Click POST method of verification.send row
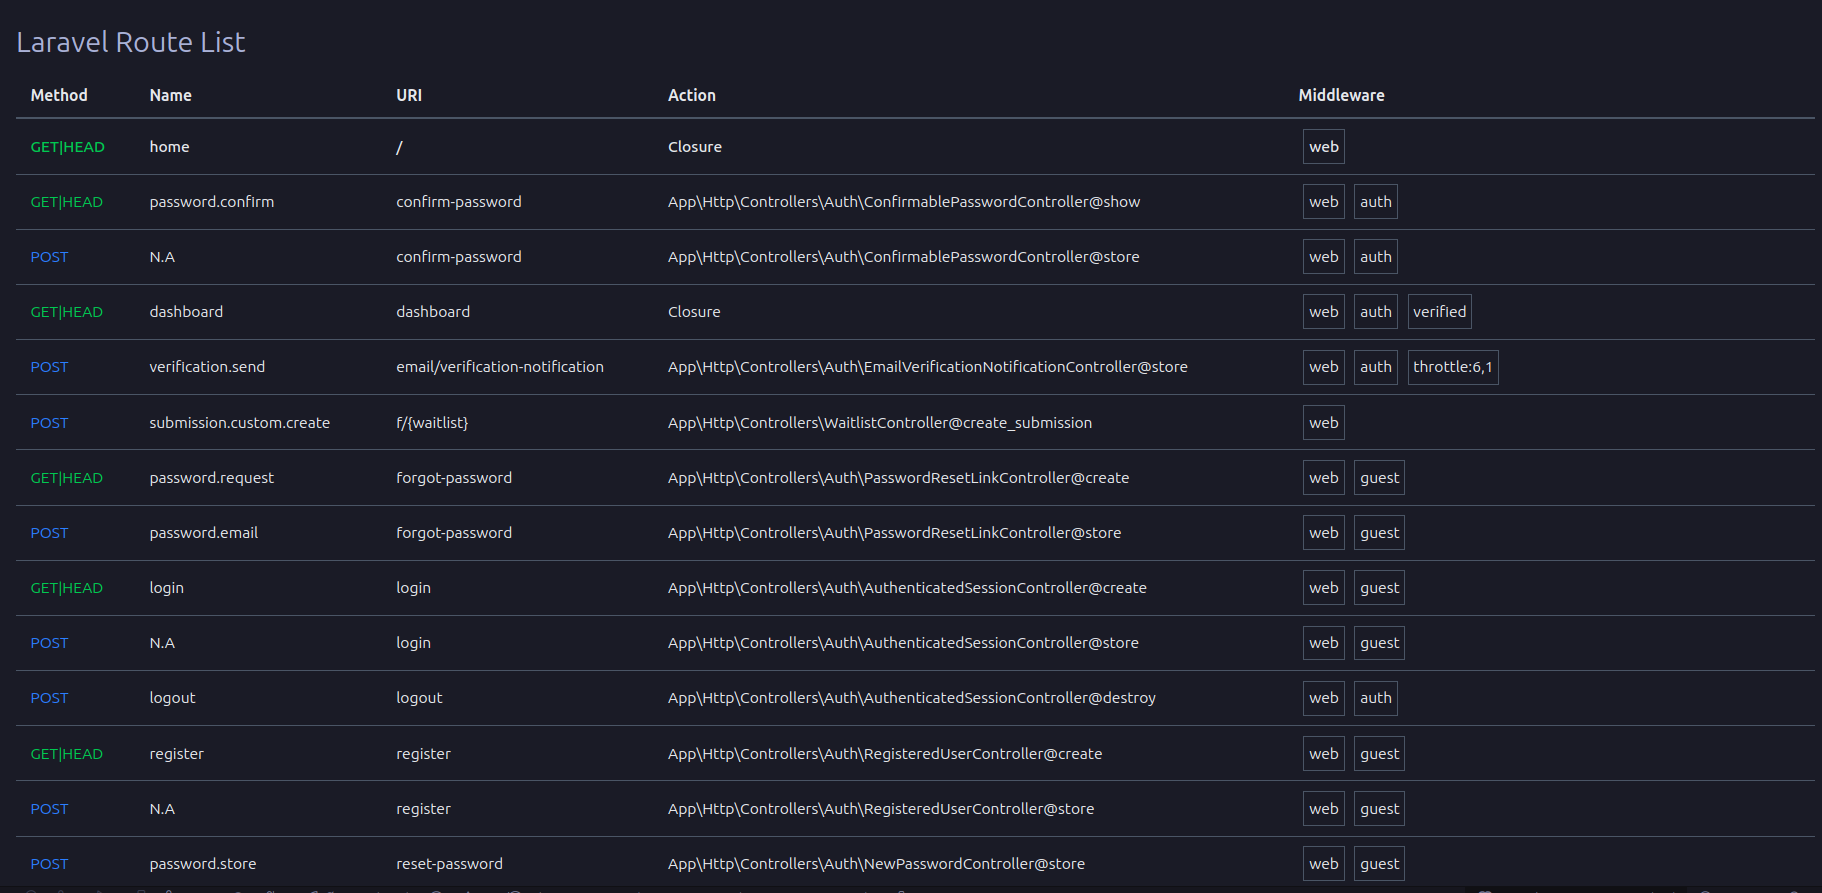 [x=49, y=367]
